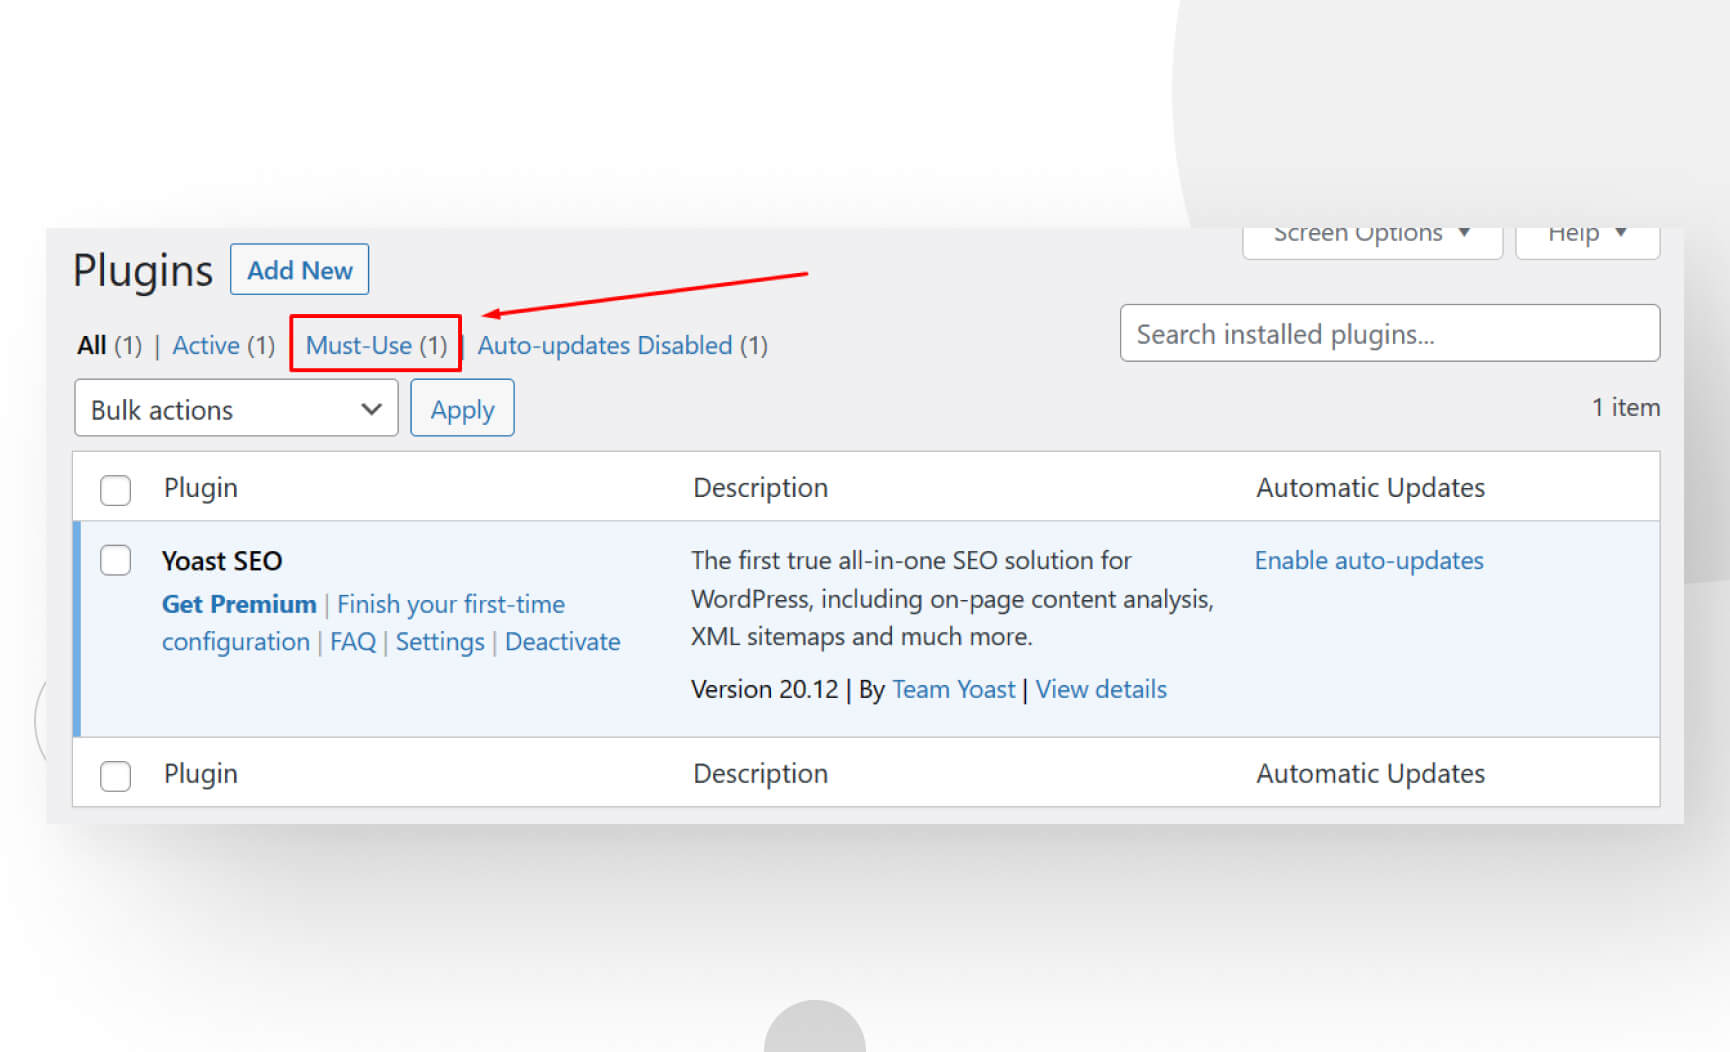Screen dimensions: 1730x1052
Task: Open the Bulk actions dropdown
Action: pos(236,408)
